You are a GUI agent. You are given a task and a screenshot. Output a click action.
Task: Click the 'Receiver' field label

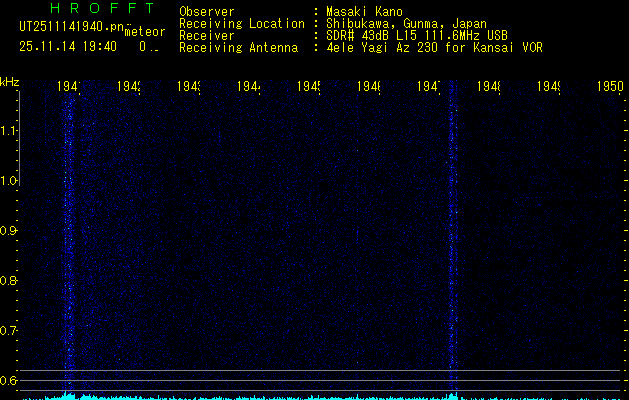pyautogui.click(x=207, y=36)
